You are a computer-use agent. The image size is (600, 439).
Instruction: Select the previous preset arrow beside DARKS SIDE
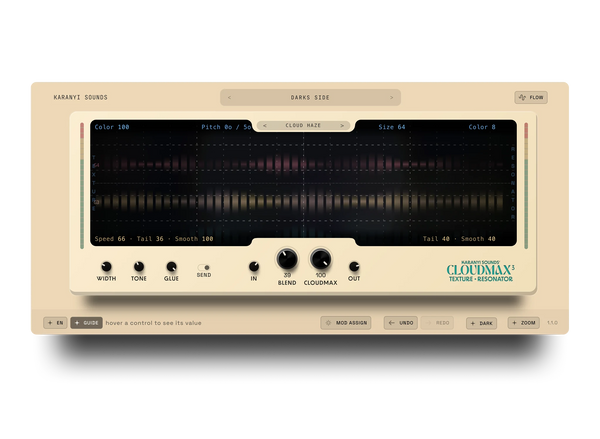pyautogui.click(x=229, y=98)
